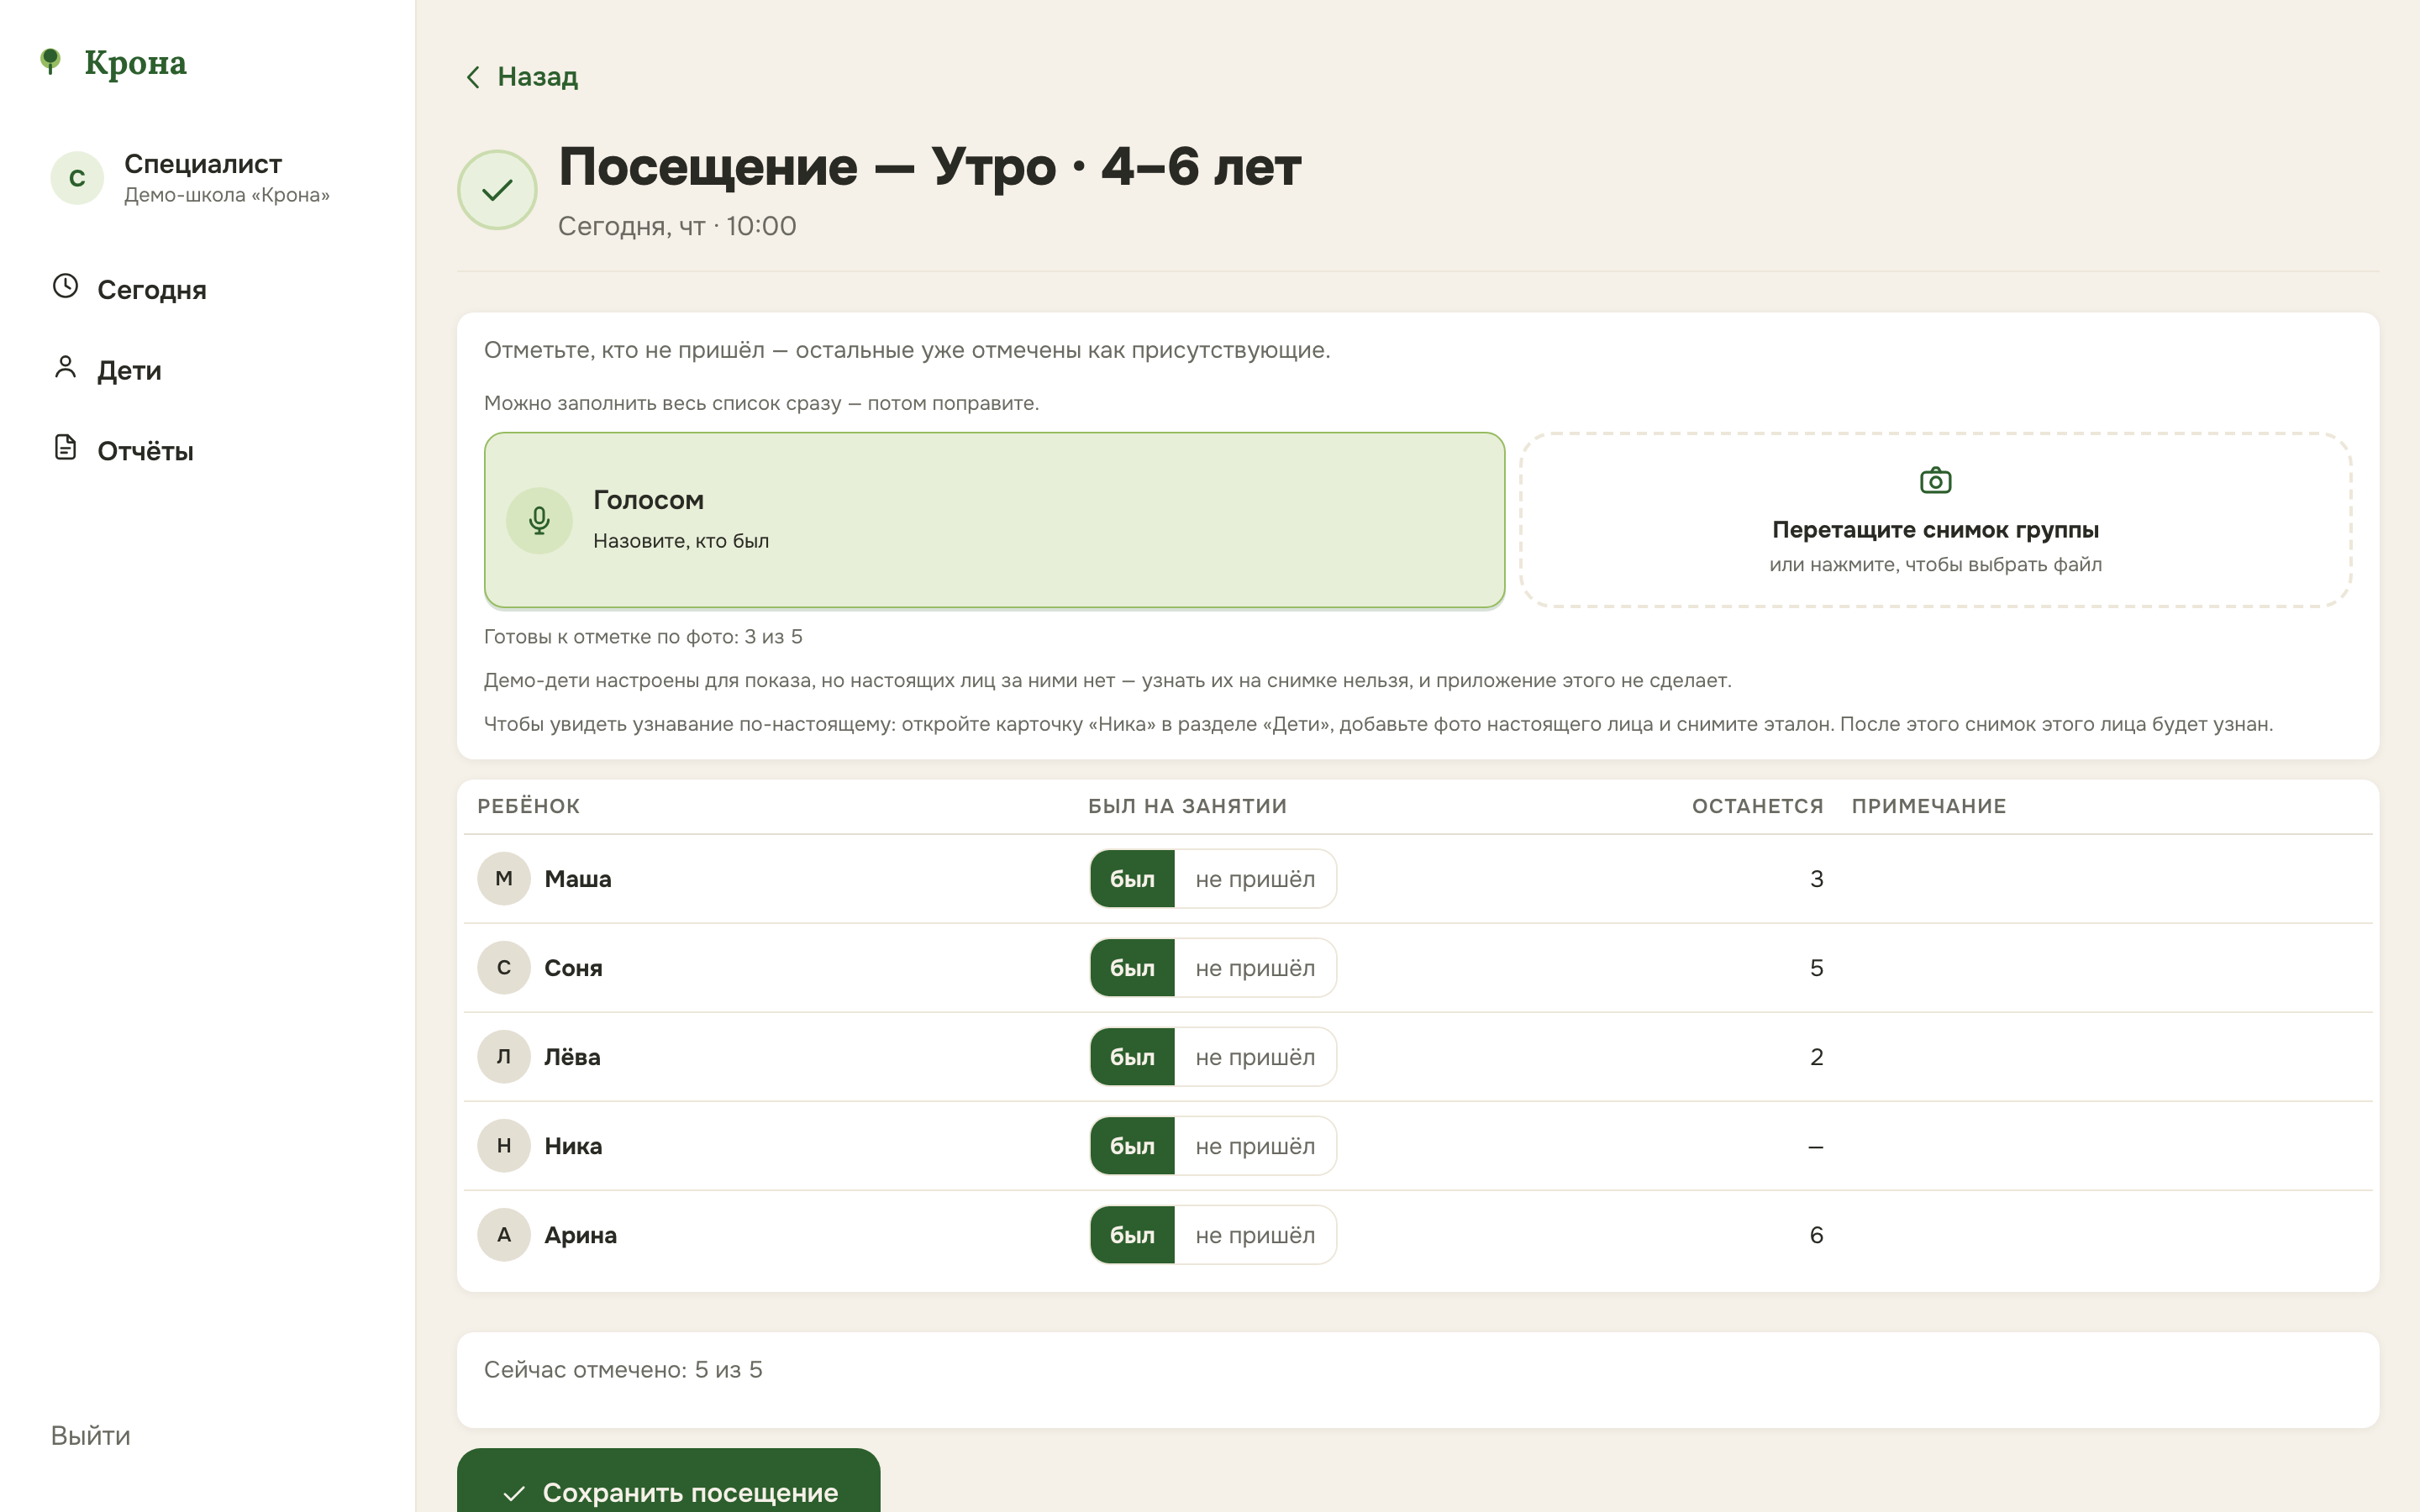This screenshot has width=2420, height=1512.
Task: Click the Сейчас отмечено: 5 из 5 text
Action: [623, 1370]
